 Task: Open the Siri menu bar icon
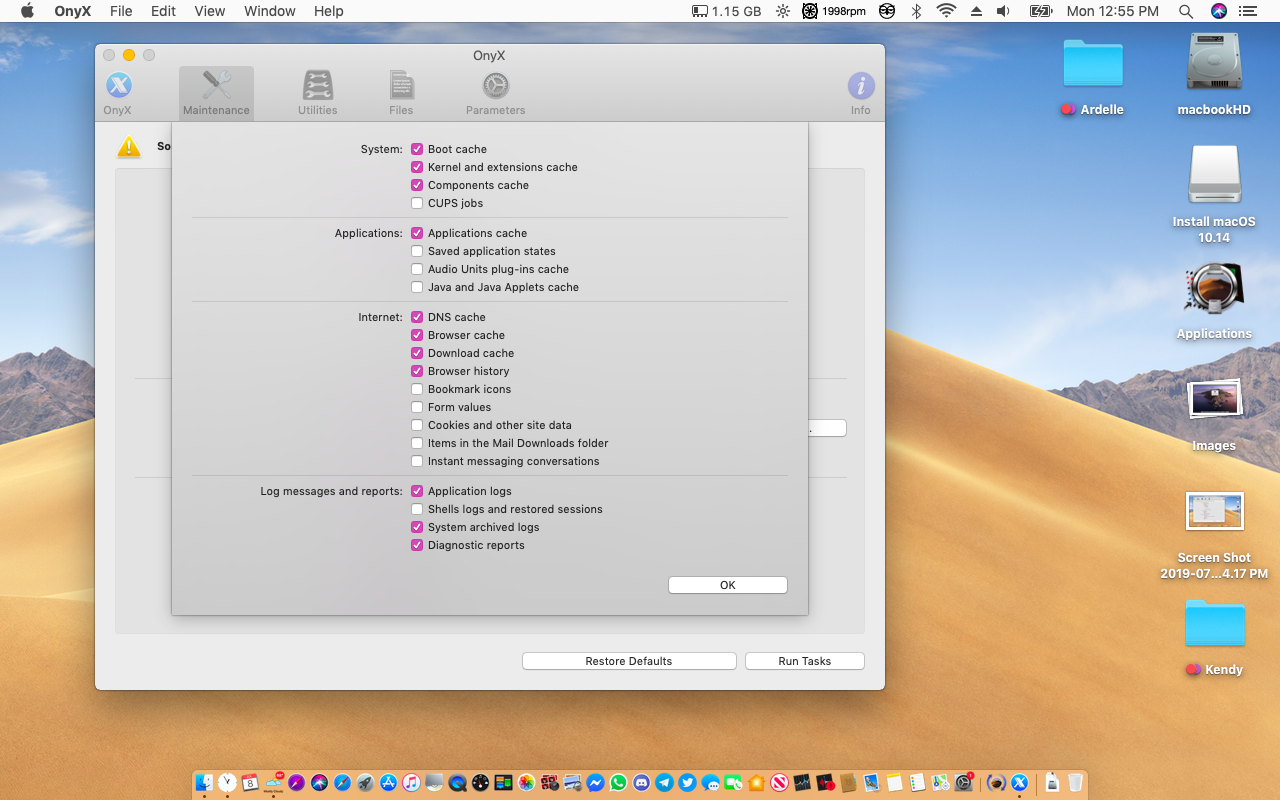[1218, 11]
